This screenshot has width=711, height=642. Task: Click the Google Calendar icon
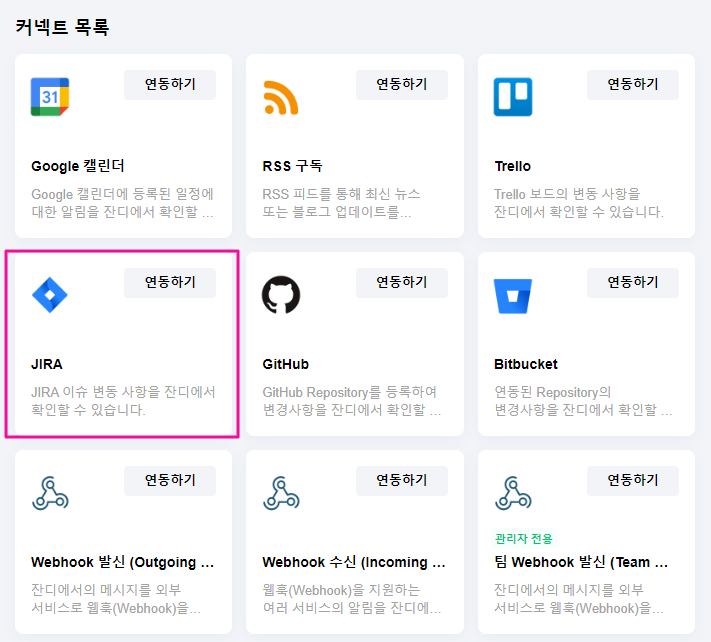50,97
